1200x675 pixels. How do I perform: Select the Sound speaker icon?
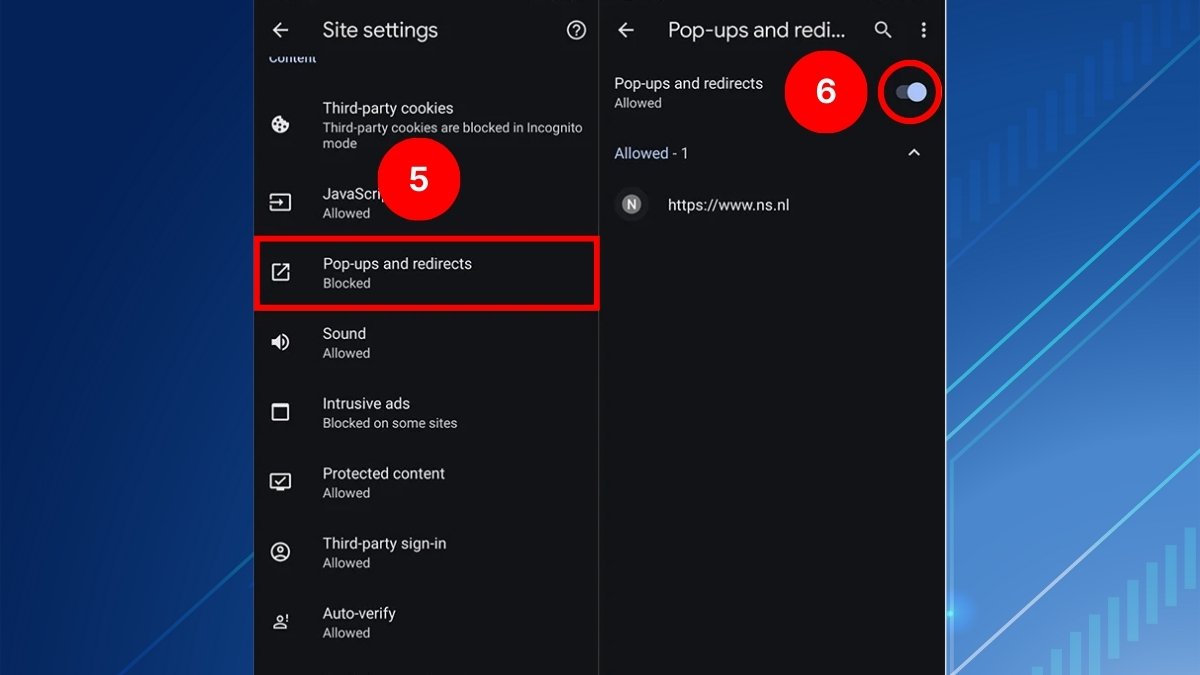[x=281, y=342]
